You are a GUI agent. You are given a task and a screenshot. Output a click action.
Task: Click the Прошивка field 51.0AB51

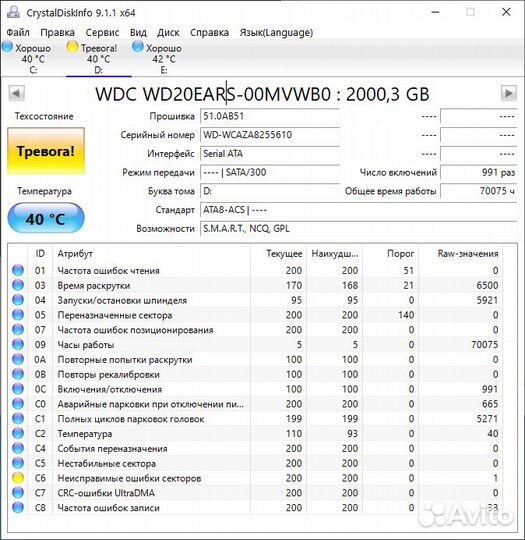[270, 116]
